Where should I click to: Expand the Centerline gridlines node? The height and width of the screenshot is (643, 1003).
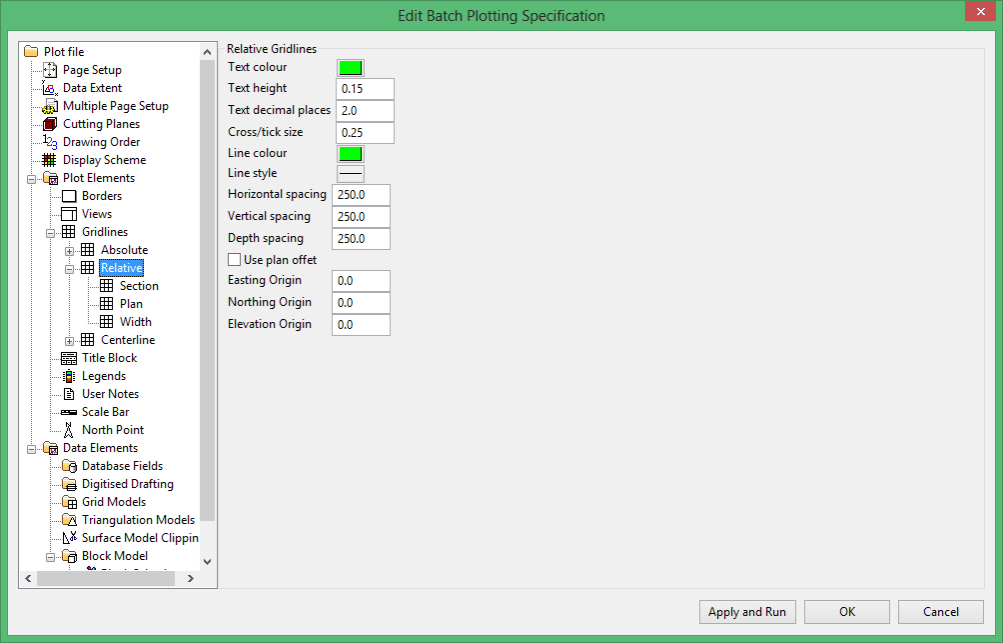pos(69,341)
